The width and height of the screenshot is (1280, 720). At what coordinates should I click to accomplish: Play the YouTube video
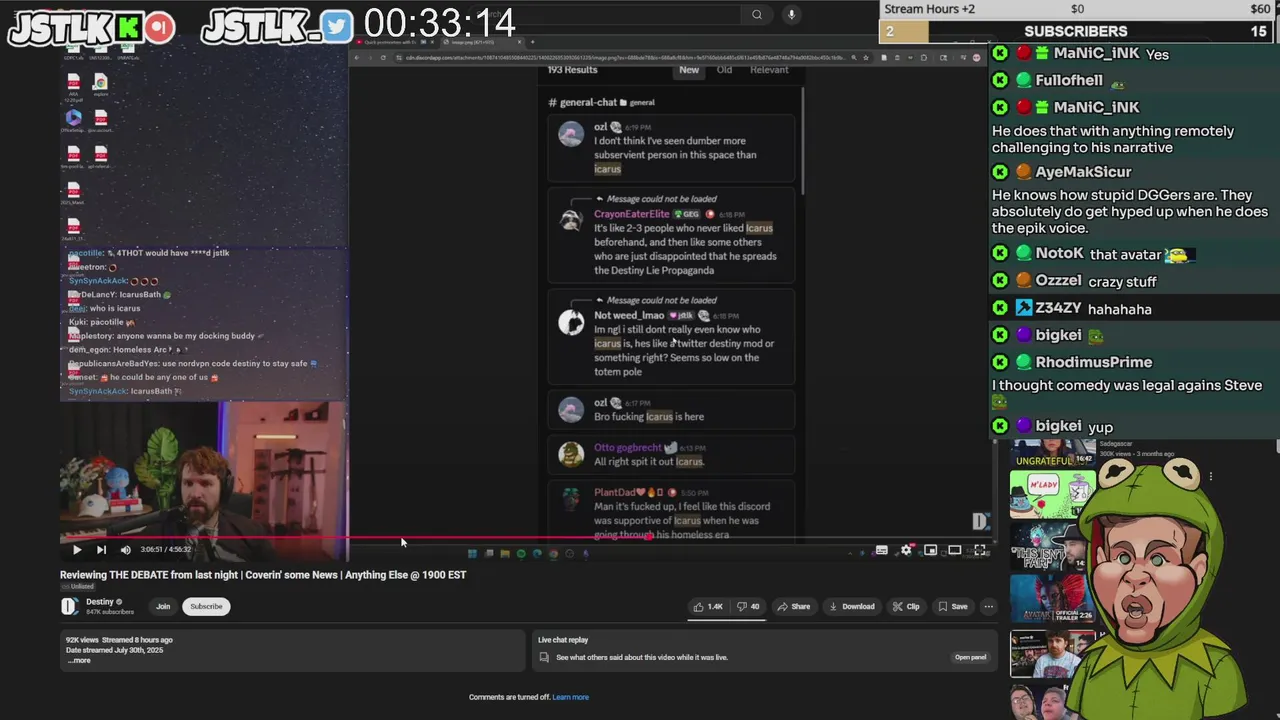[x=76, y=549]
